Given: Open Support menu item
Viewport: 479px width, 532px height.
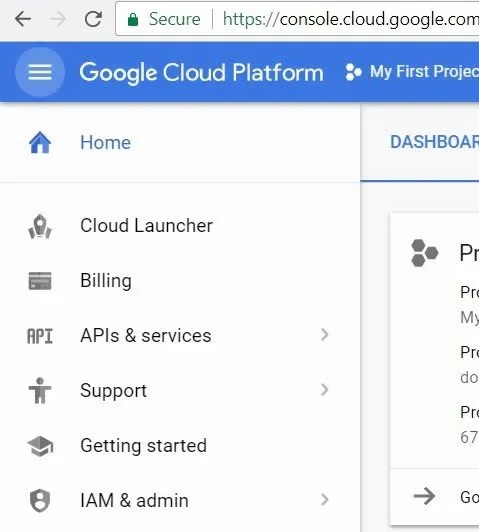Looking at the screenshot, I should pyautogui.click(x=180, y=391).
